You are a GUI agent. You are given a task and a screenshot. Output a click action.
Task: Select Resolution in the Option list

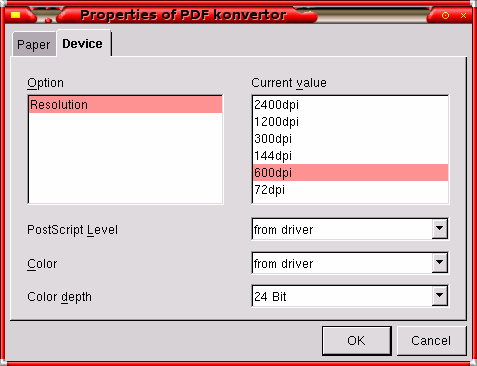[x=125, y=105]
